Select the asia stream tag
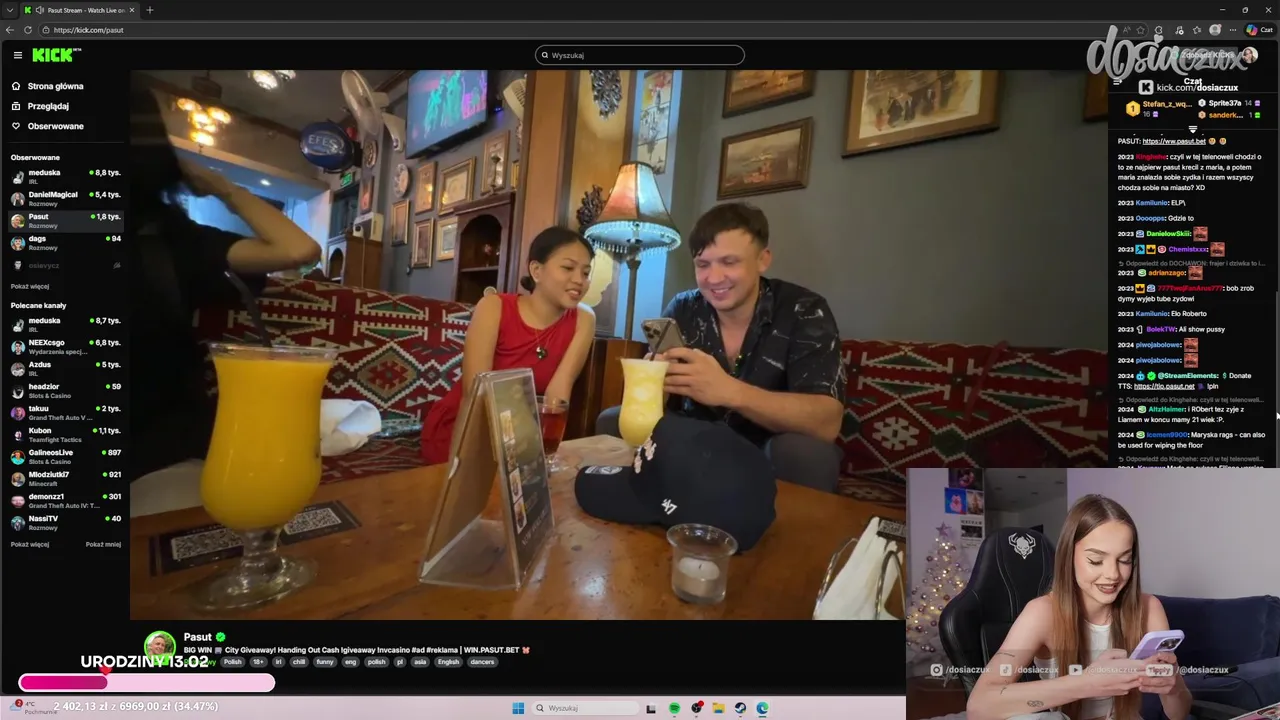This screenshot has width=1280, height=720. pyautogui.click(x=420, y=662)
